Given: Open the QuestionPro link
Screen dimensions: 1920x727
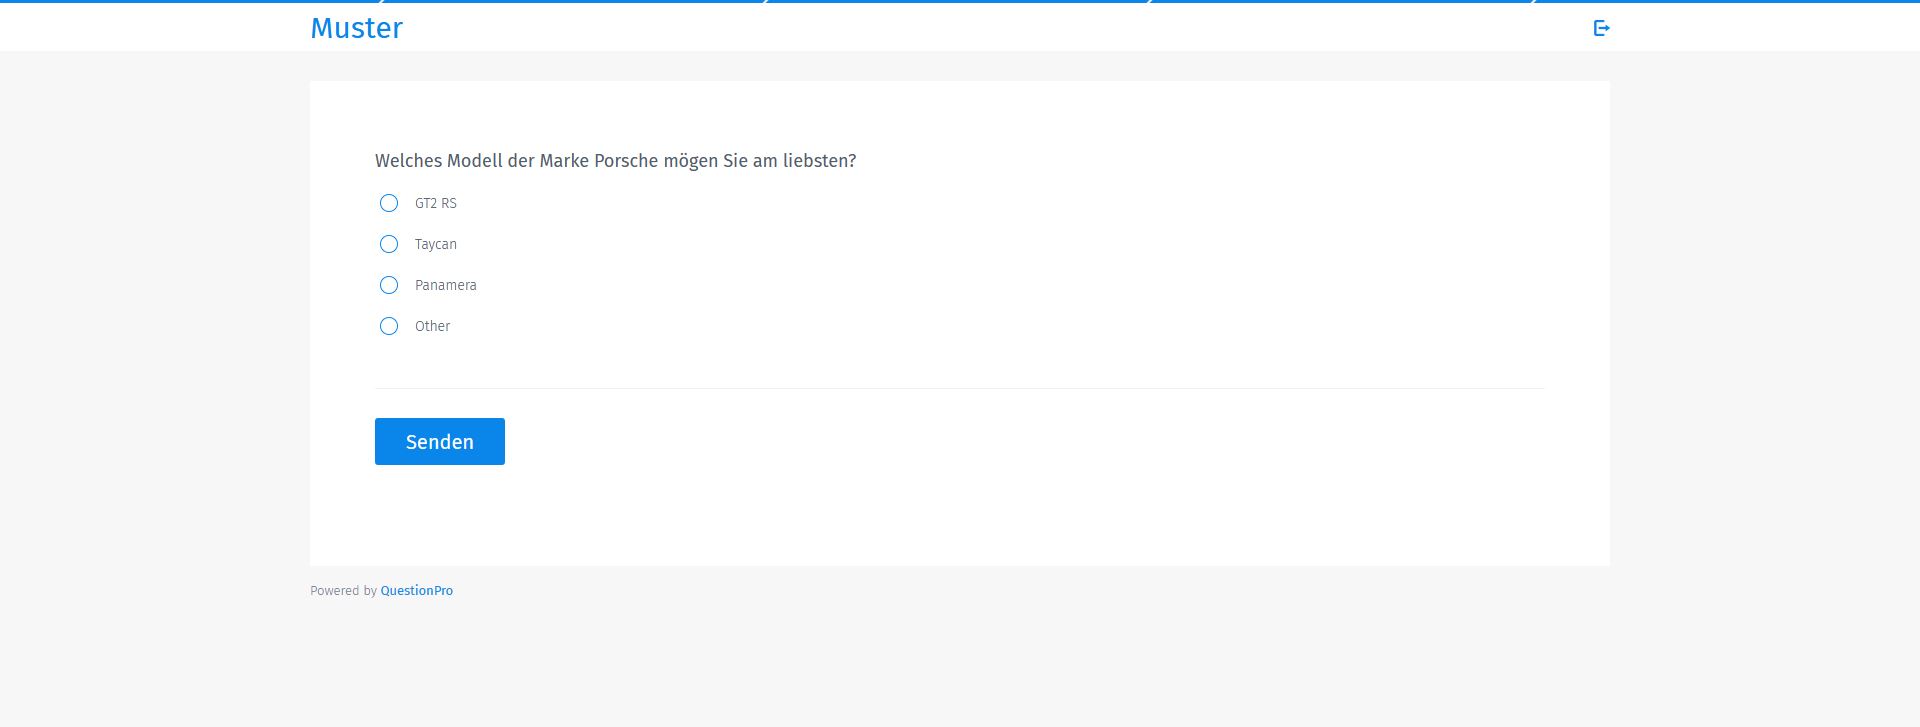Looking at the screenshot, I should pos(416,591).
